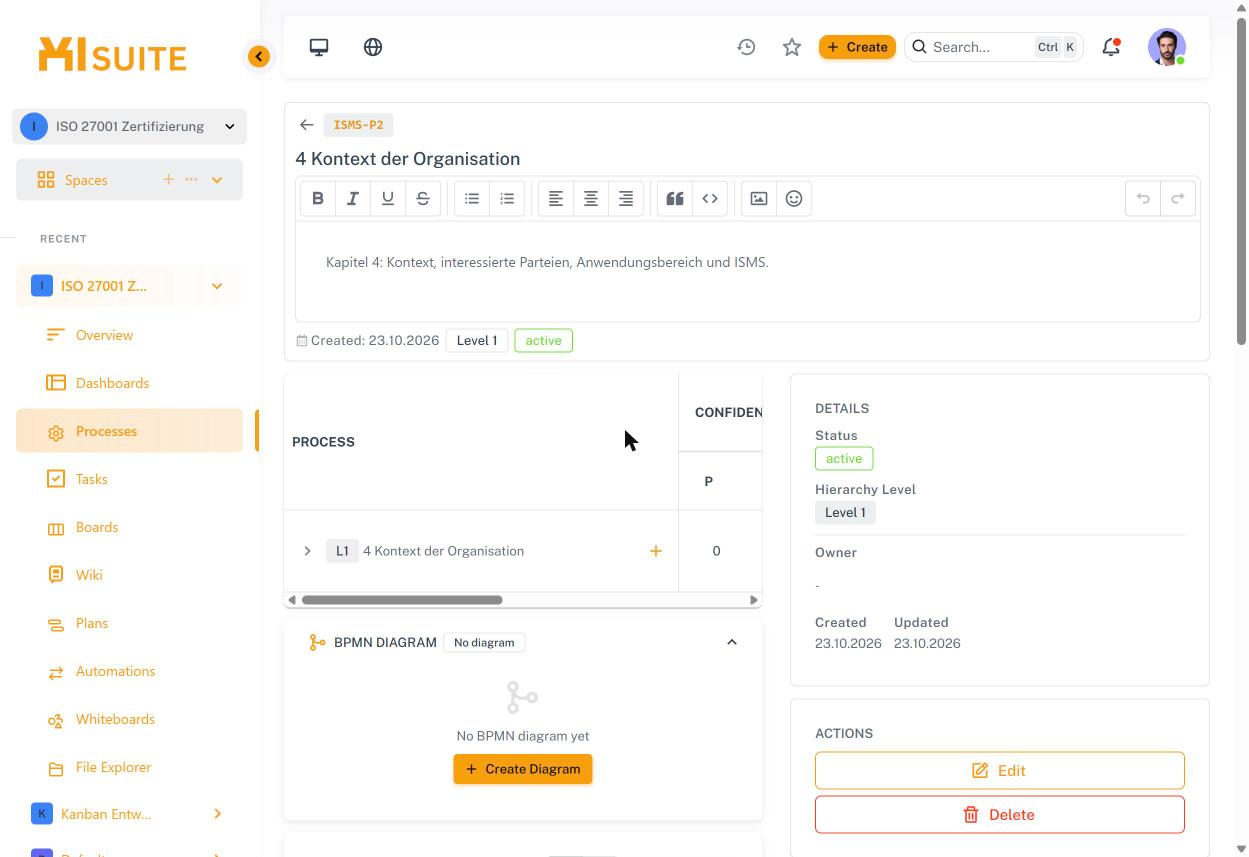The image size is (1249, 857).
Task: Click the globe icon in top bar
Action: pos(373,47)
